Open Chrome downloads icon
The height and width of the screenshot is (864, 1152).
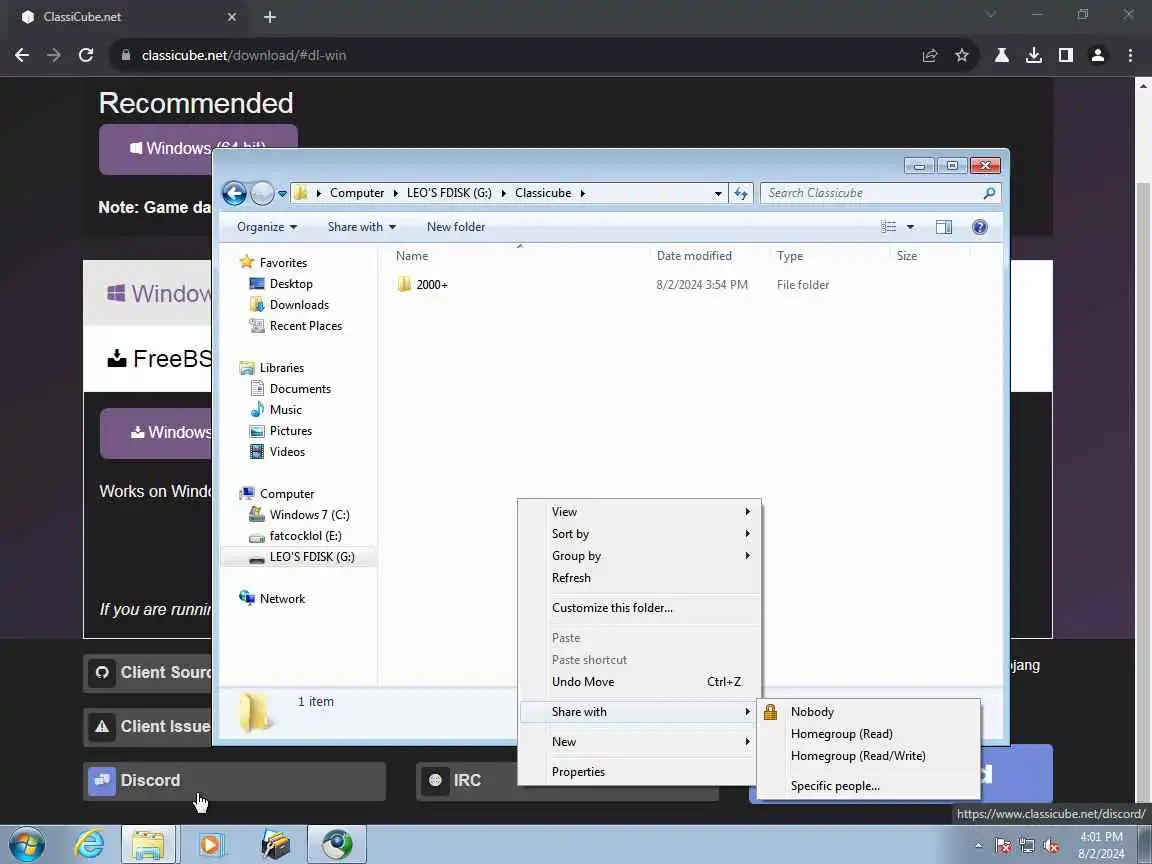(x=1033, y=55)
